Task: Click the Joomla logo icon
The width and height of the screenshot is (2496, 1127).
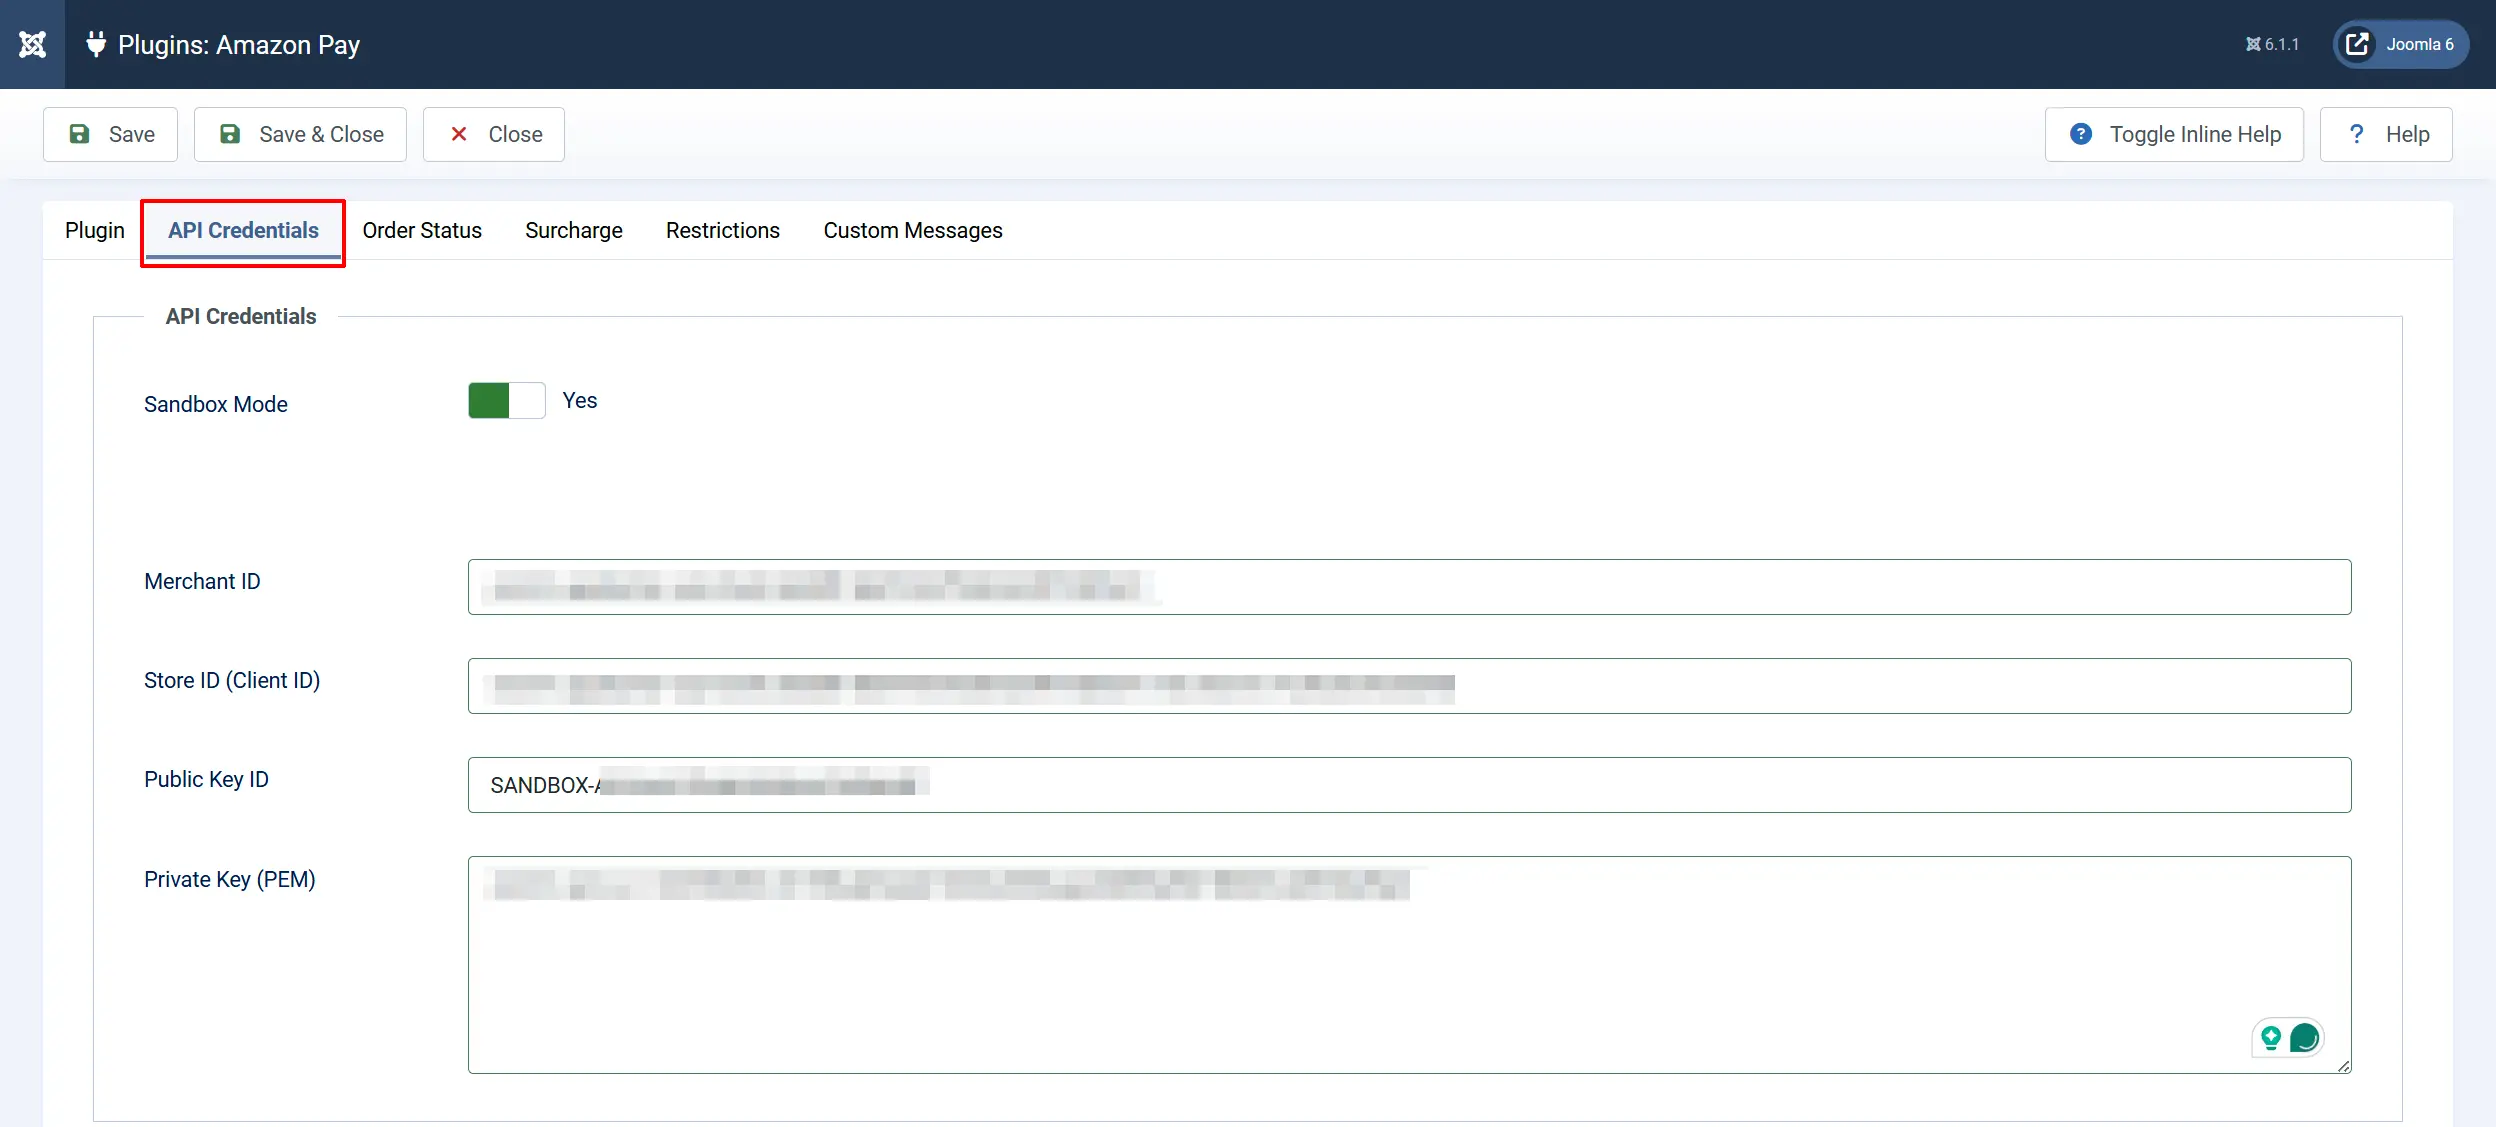Action: (x=32, y=44)
